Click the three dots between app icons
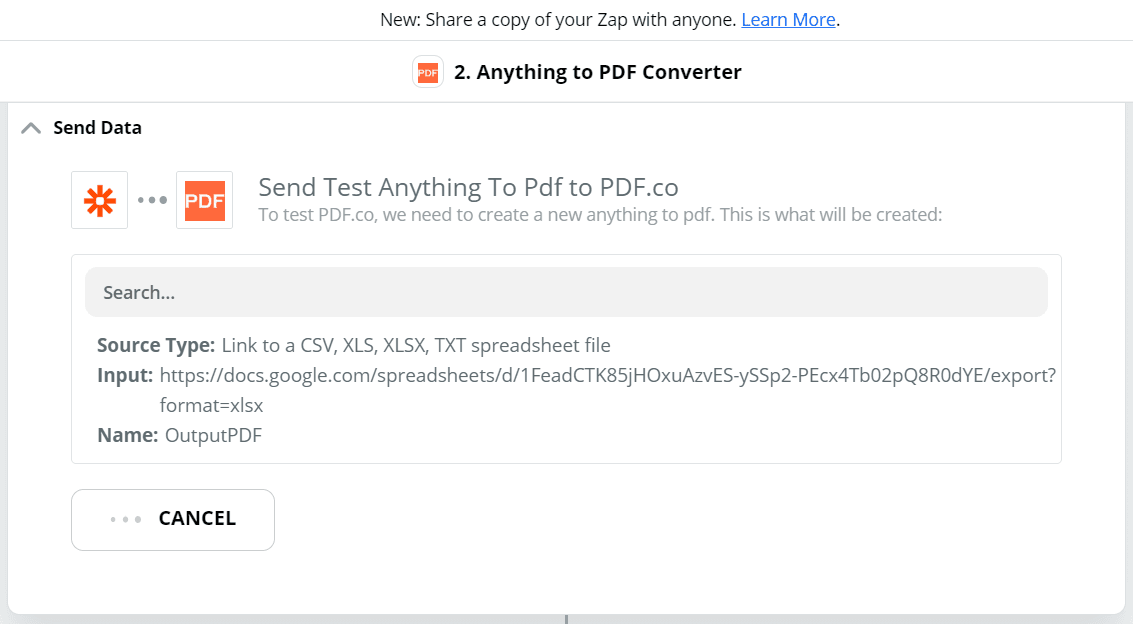Image resolution: width=1133 pixels, height=624 pixels. [x=152, y=200]
